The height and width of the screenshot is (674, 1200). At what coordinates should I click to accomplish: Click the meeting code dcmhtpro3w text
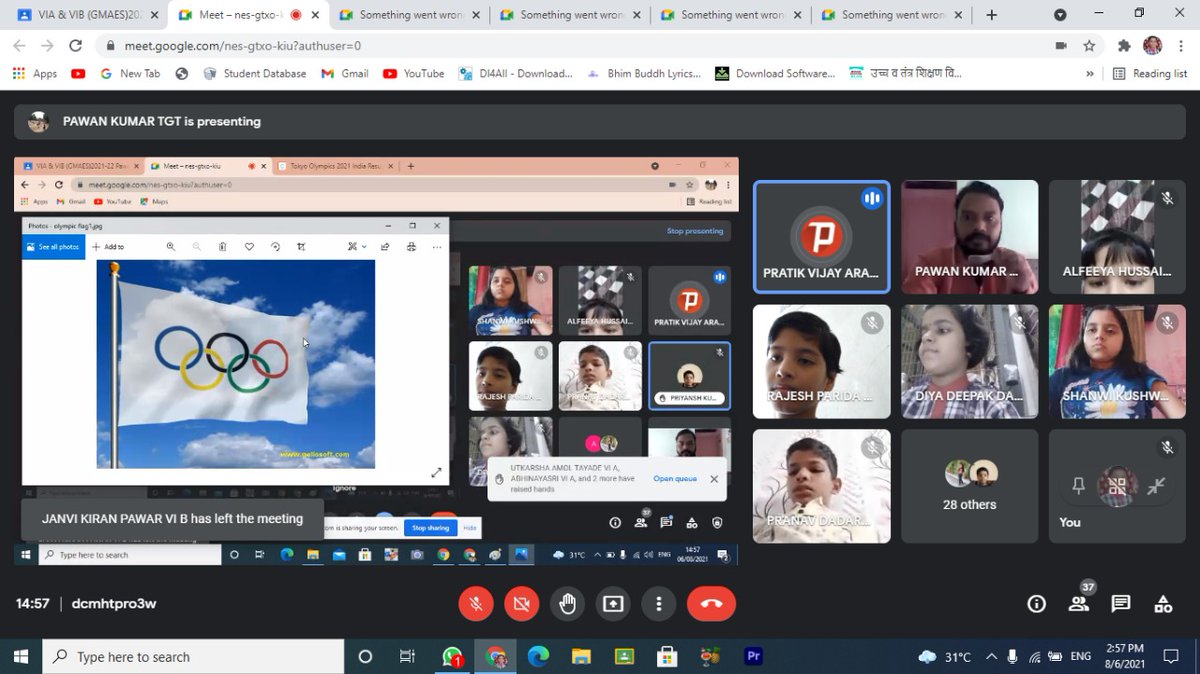tap(114, 604)
